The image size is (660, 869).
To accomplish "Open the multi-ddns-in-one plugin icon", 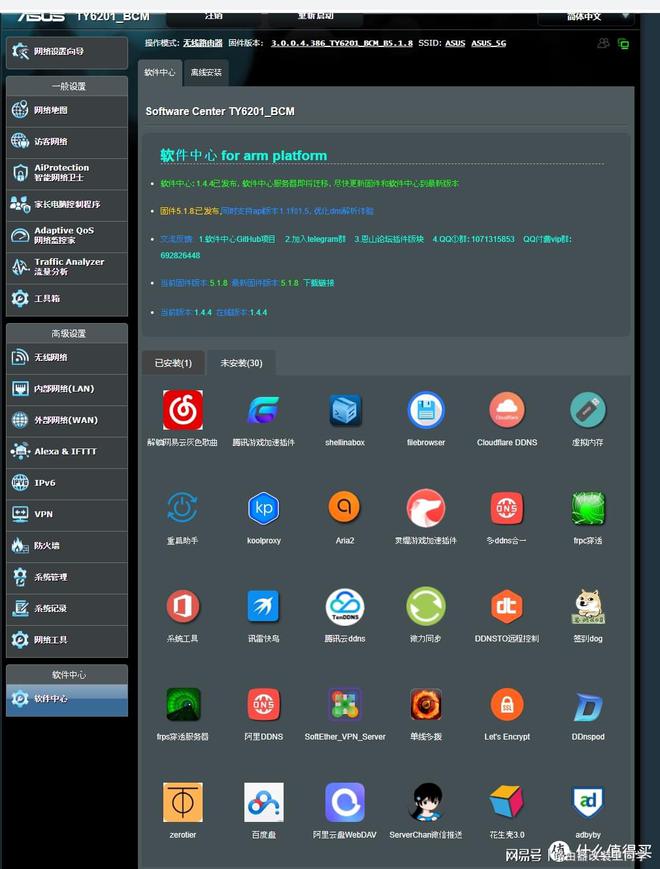I will pos(506,508).
